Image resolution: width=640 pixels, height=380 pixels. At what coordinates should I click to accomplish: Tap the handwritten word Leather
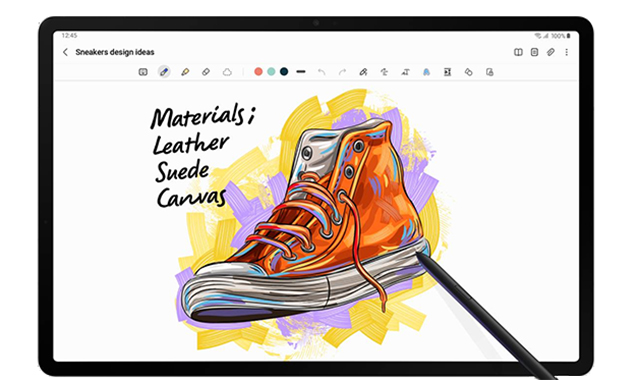pos(191,144)
